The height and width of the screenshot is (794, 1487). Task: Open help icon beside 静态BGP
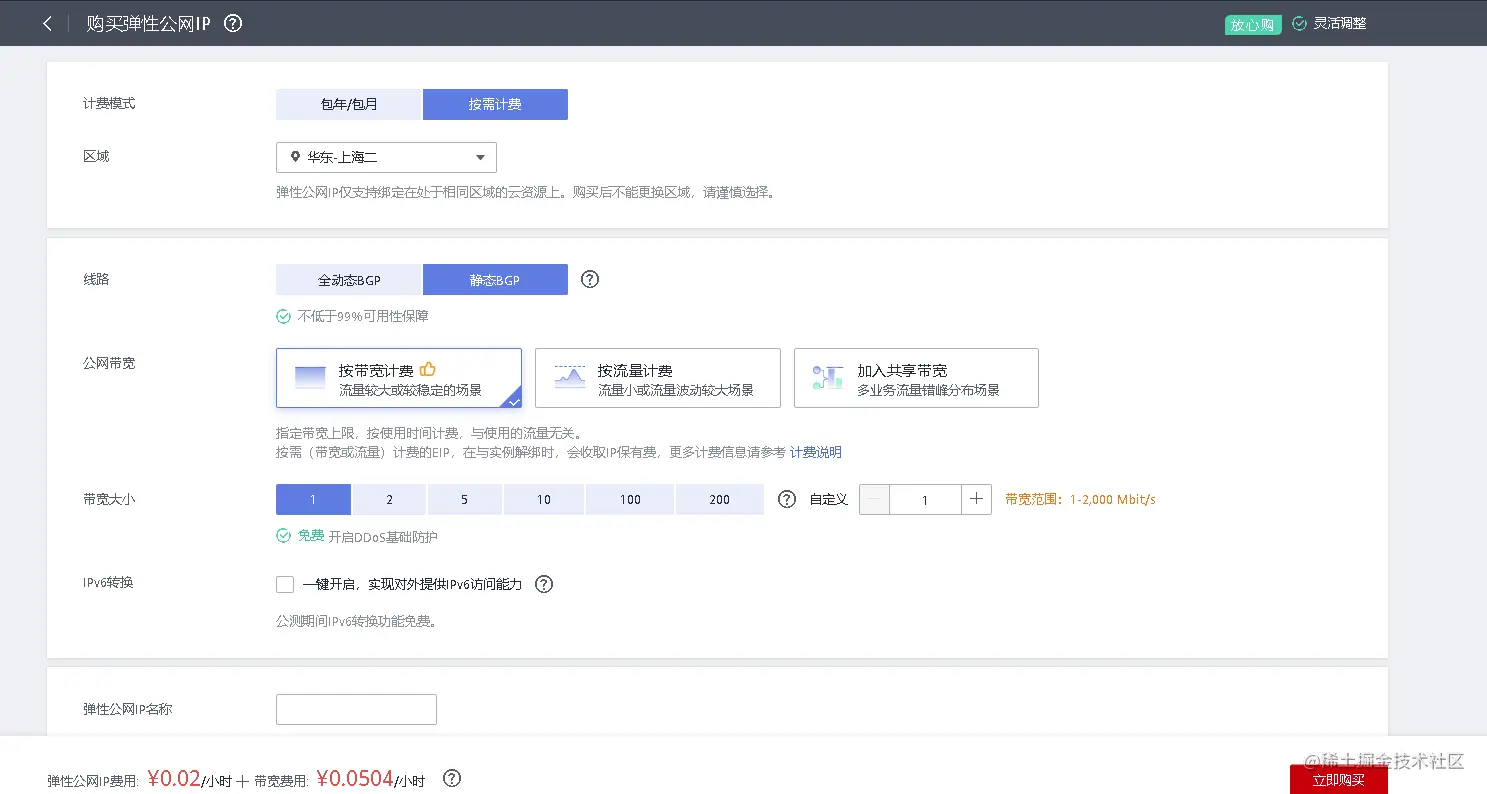click(x=590, y=280)
